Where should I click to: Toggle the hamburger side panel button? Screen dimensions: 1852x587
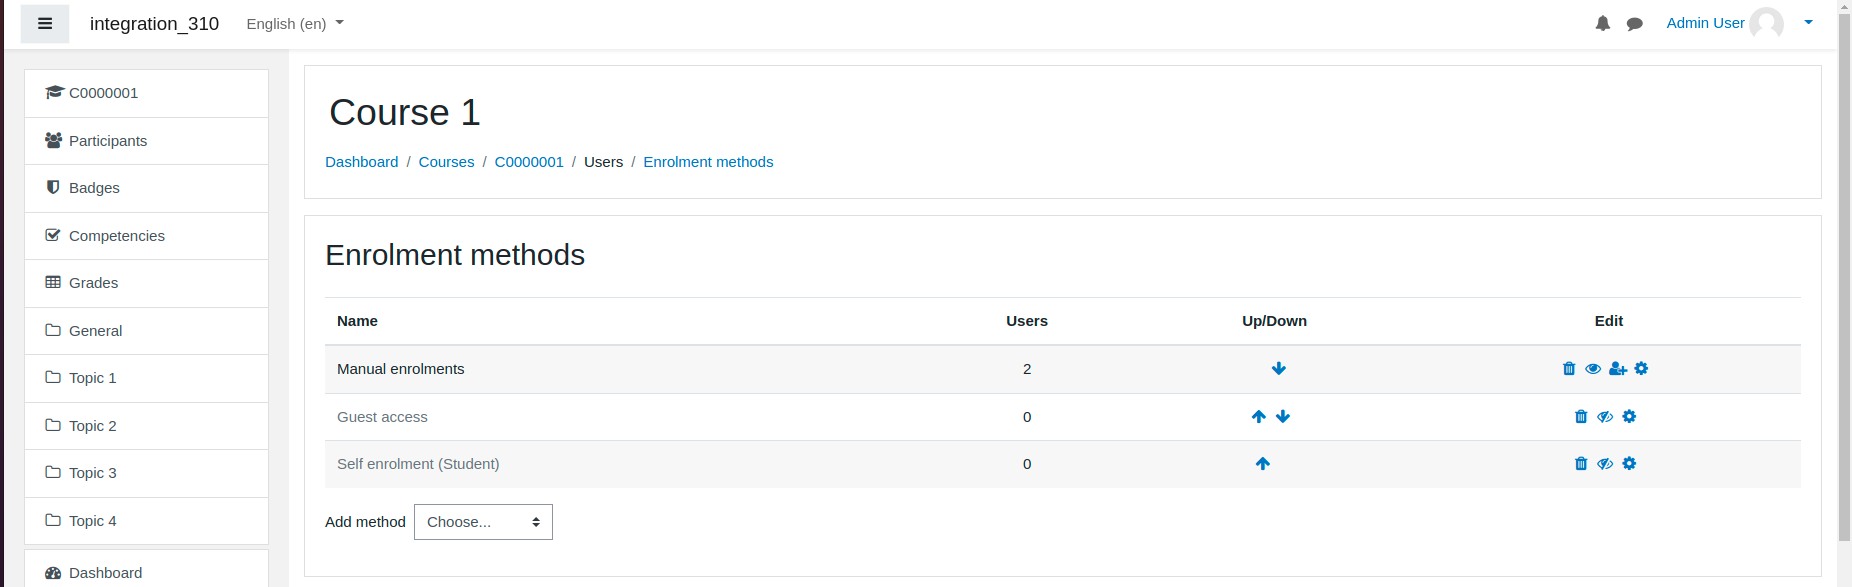[45, 24]
